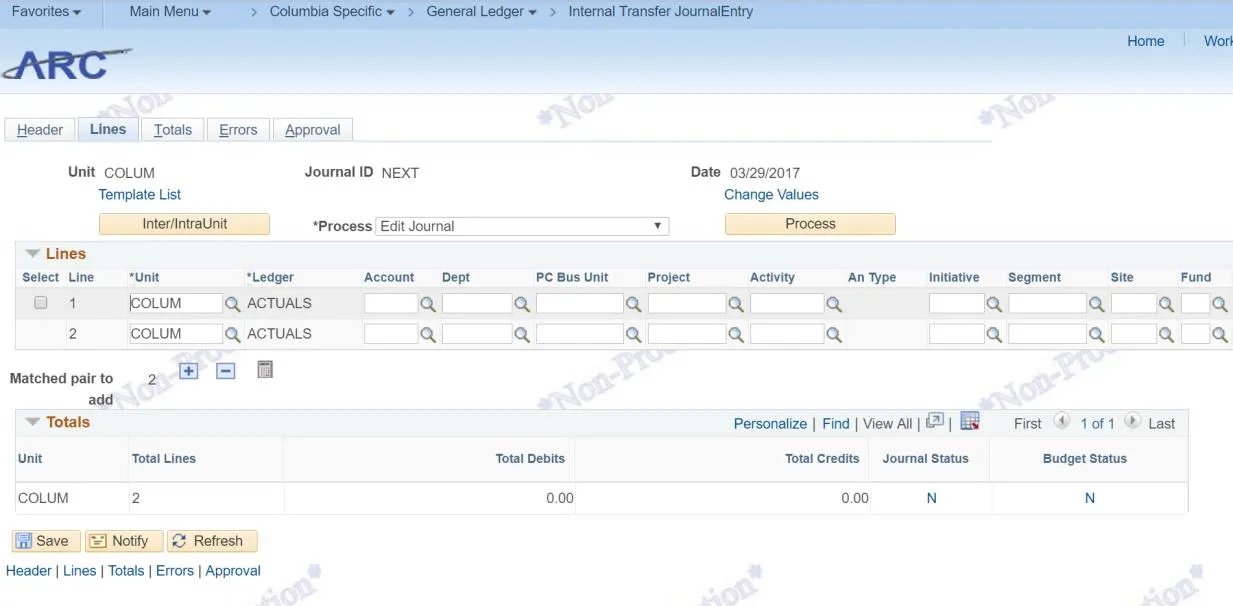Image resolution: width=1233 pixels, height=606 pixels.
Task: Open the Approval tab
Action: click(313, 130)
